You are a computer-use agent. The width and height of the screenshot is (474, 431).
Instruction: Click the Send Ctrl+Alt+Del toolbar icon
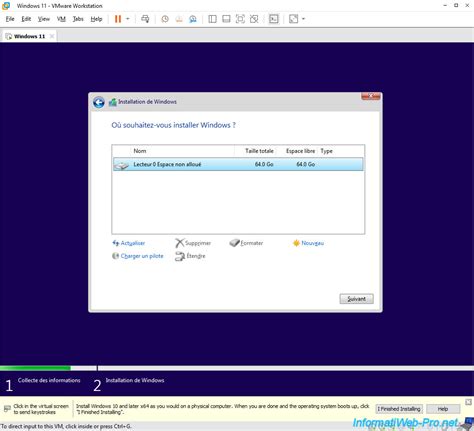coord(145,19)
